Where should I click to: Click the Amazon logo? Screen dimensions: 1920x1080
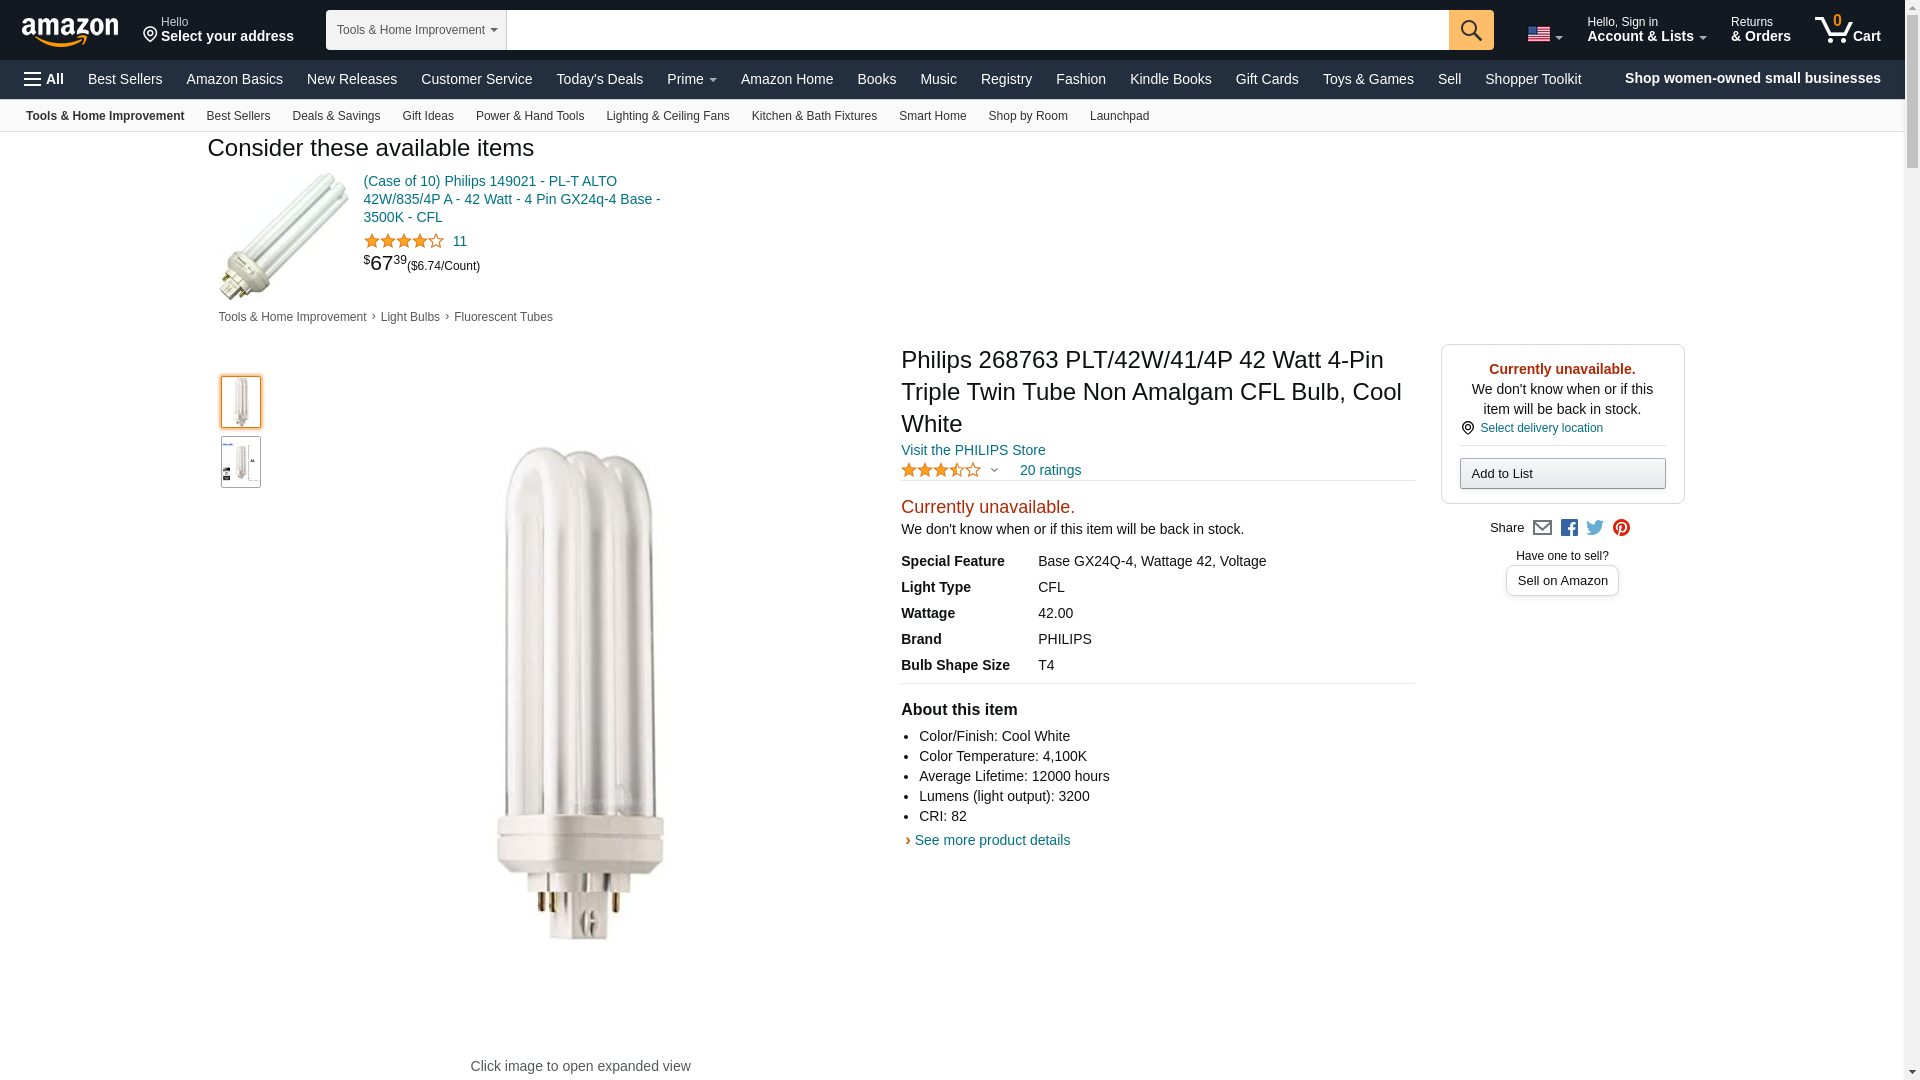coord(70,31)
